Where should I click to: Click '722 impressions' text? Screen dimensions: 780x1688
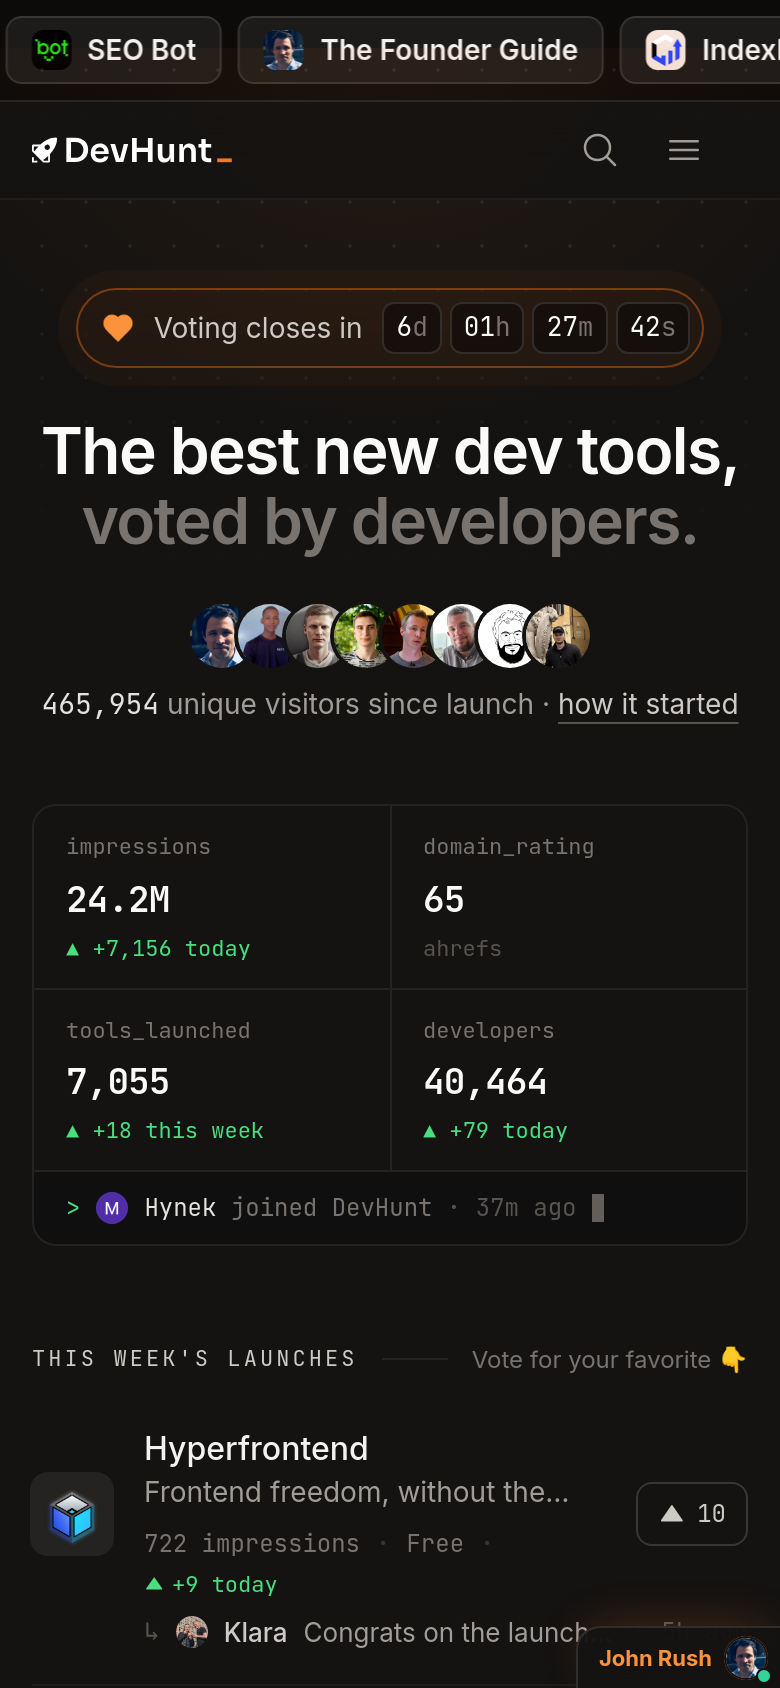click(252, 1544)
